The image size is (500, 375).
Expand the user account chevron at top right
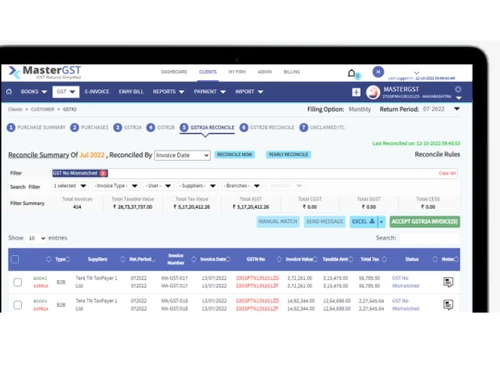click(416, 73)
